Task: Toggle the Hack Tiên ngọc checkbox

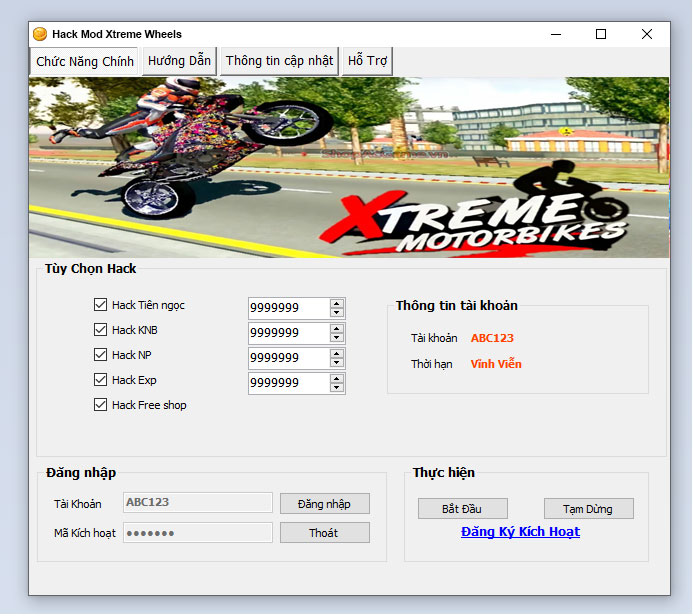Action: click(100, 304)
